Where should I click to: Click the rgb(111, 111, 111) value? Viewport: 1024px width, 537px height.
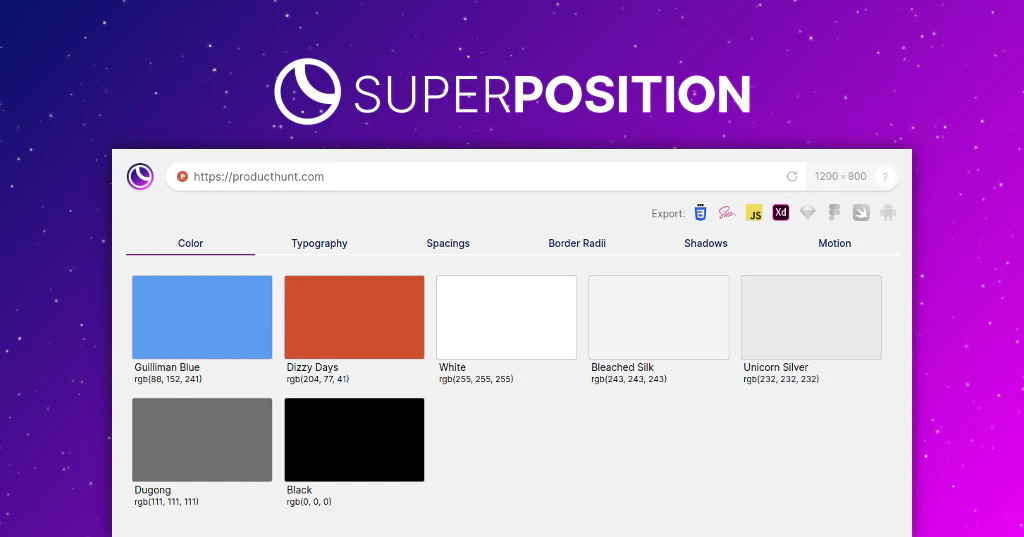coord(167,502)
